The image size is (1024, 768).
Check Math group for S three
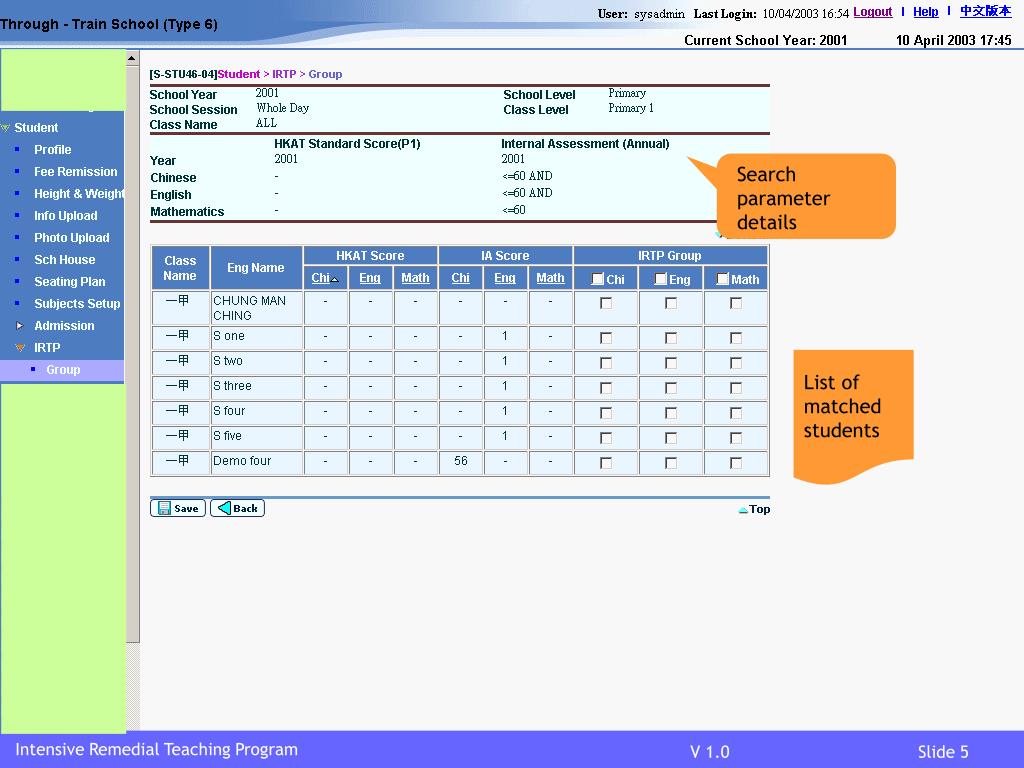point(736,388)
